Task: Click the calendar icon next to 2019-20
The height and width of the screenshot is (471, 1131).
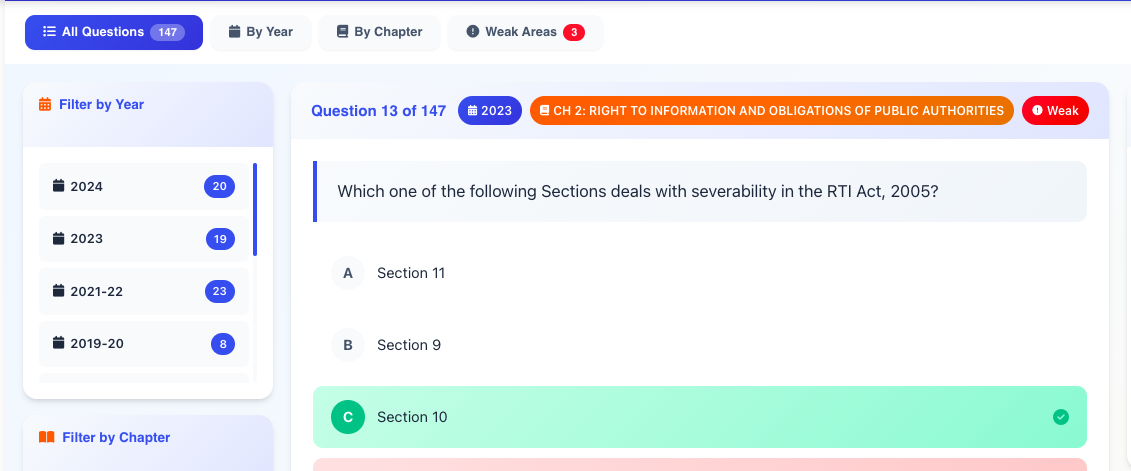Action: click(59, 343)
